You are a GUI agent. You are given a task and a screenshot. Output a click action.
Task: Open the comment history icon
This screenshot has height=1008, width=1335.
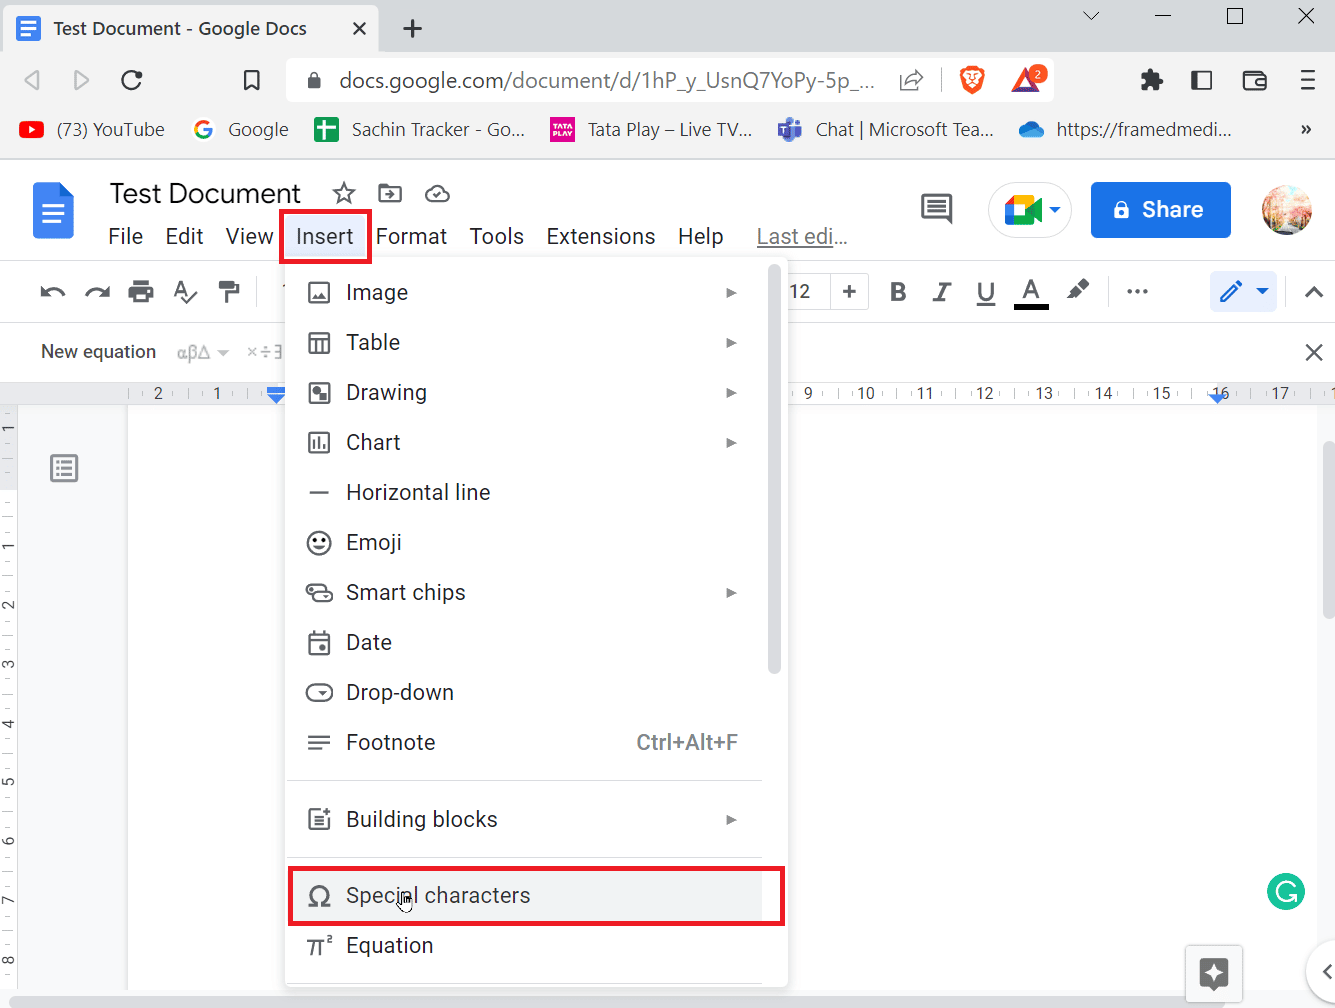pyautogui.click(x=936, y=209)
